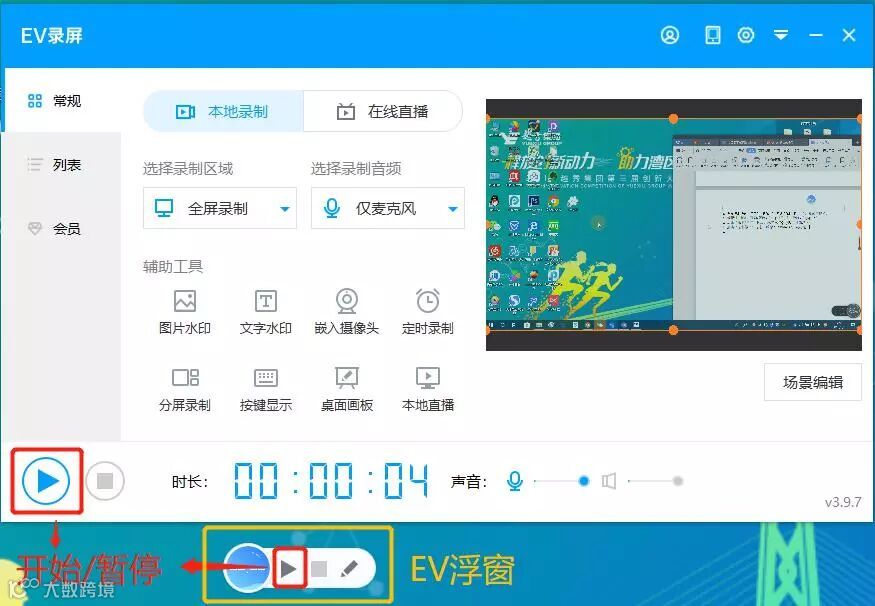Click the pencil icon on EV float window
The image size is (875, 606).
[x=349, y=569]
